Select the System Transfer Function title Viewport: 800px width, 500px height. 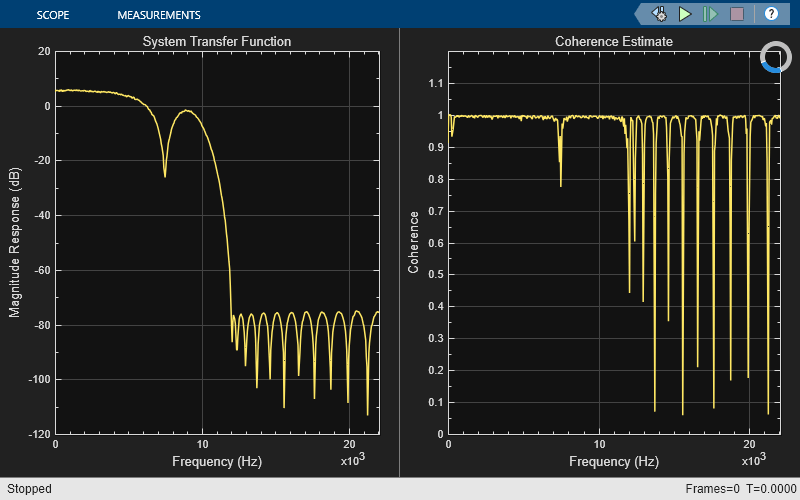click(217, 41)
